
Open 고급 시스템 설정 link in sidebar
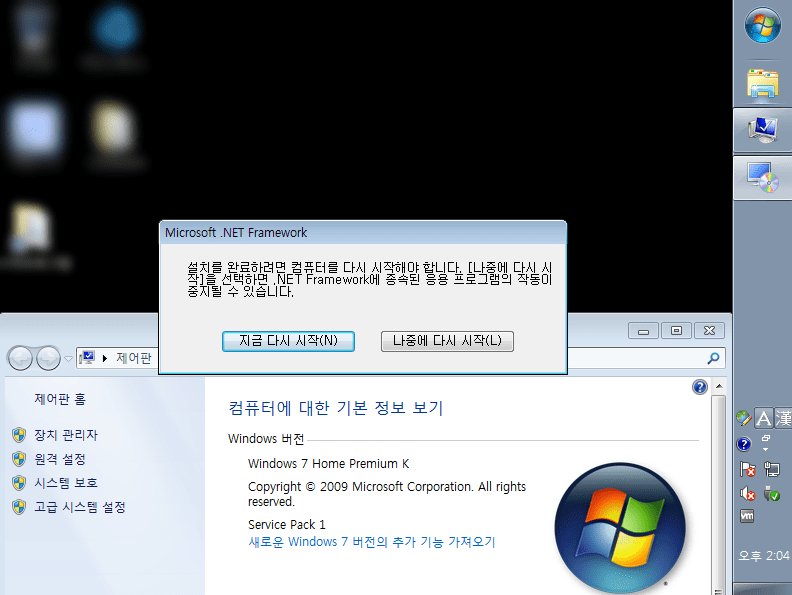click(x=79, y=507)
